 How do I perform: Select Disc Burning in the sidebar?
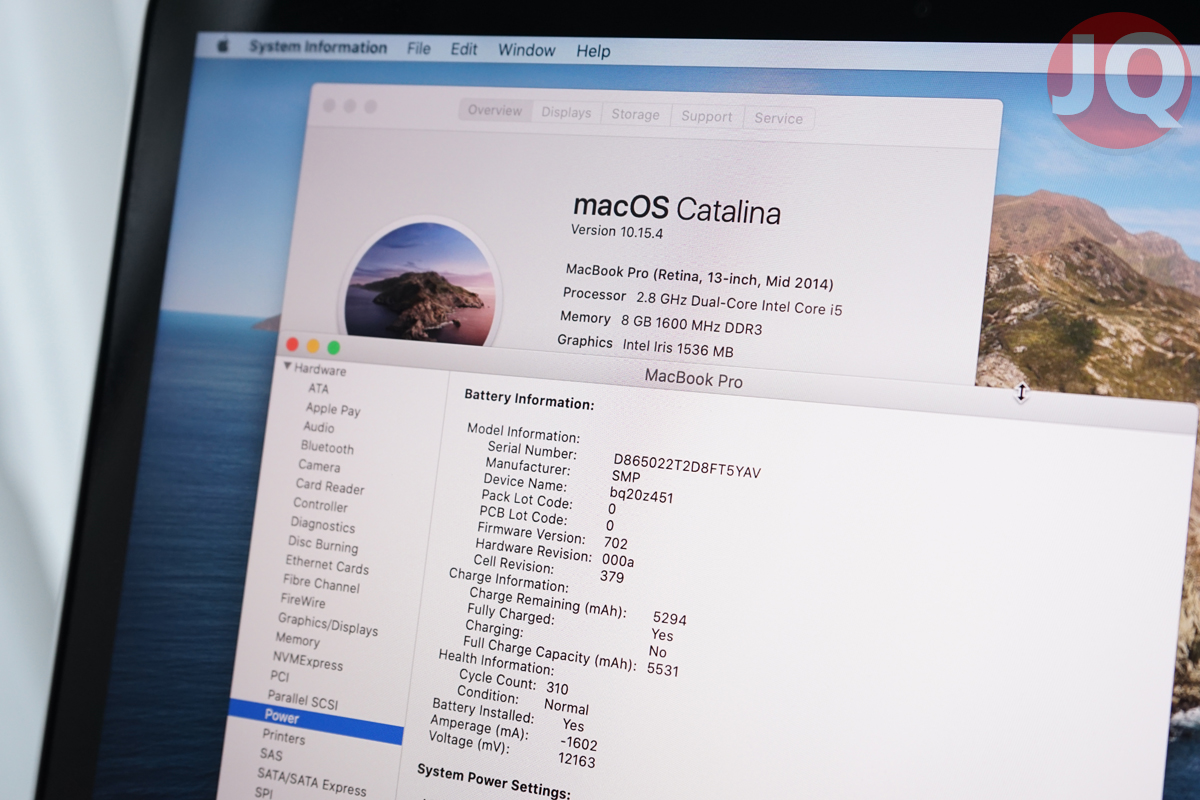click(x=322, y=545)
